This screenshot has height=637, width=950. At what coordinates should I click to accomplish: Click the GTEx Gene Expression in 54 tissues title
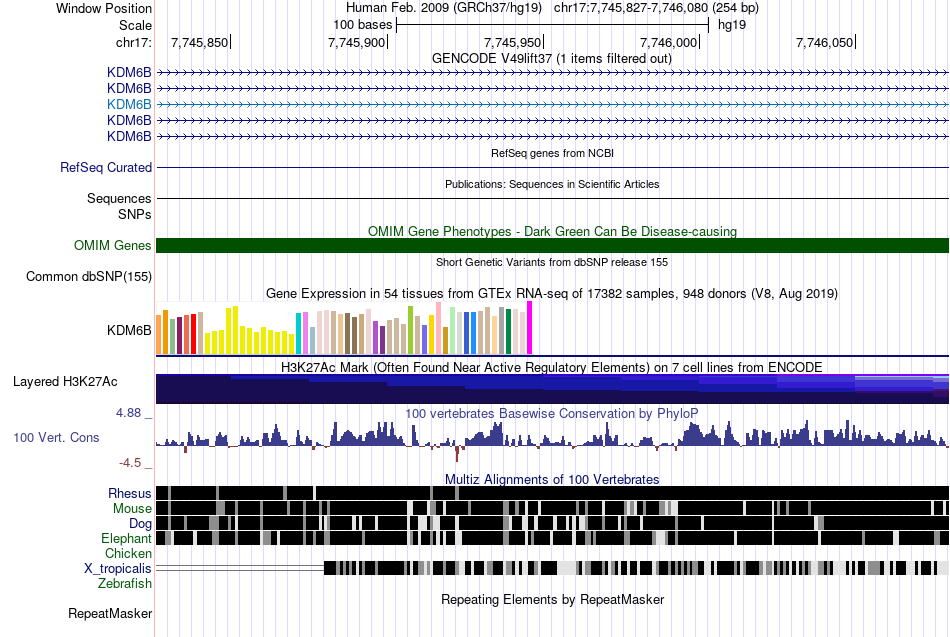[552, 293]
